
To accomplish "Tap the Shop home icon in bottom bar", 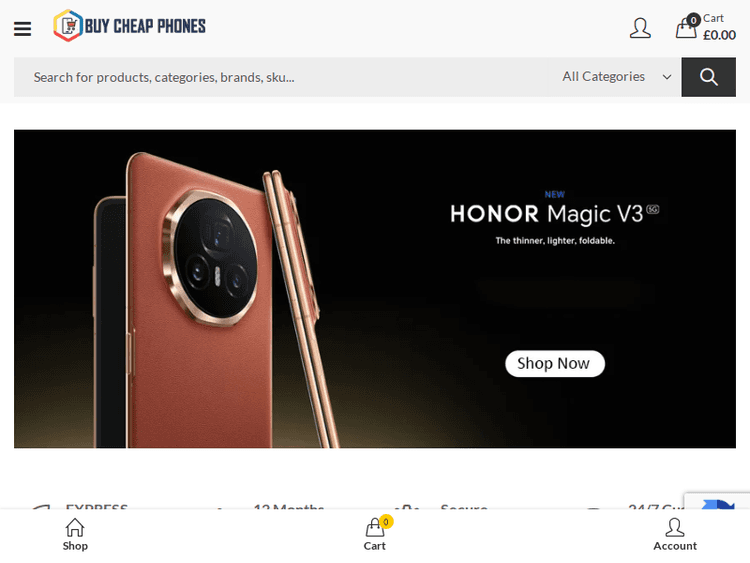I will coord(75,528).
